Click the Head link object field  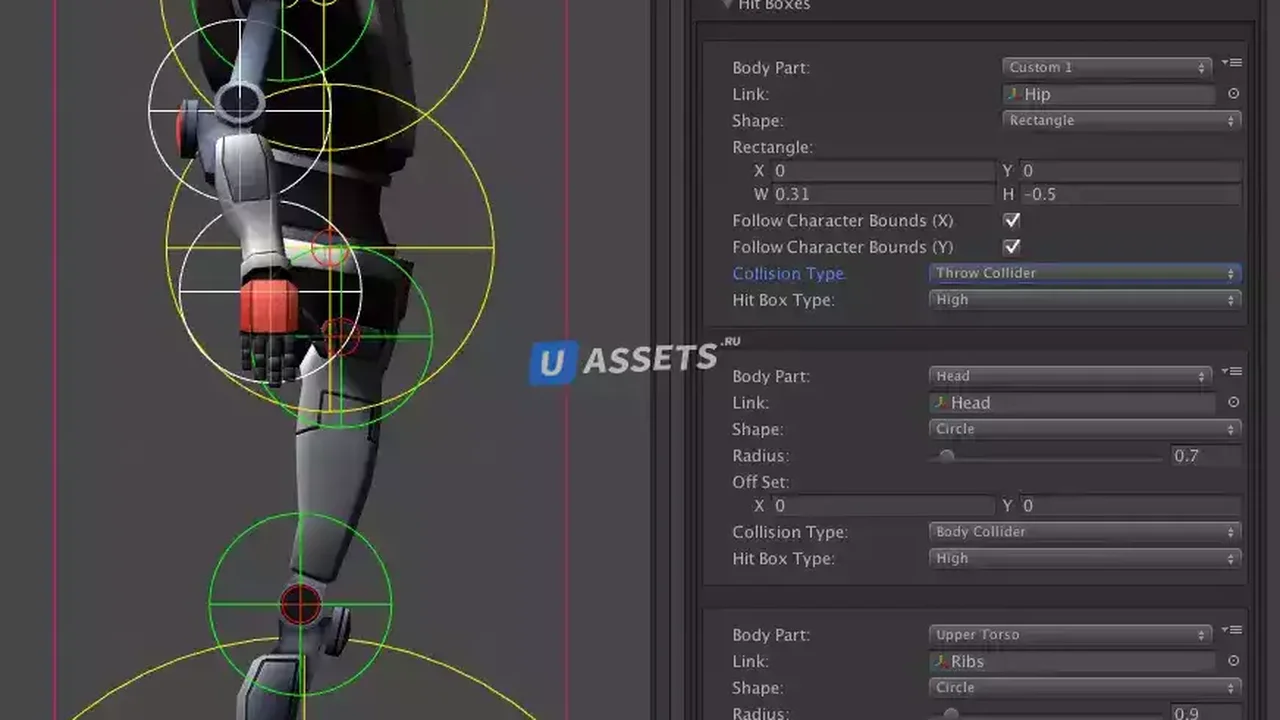1072,403
